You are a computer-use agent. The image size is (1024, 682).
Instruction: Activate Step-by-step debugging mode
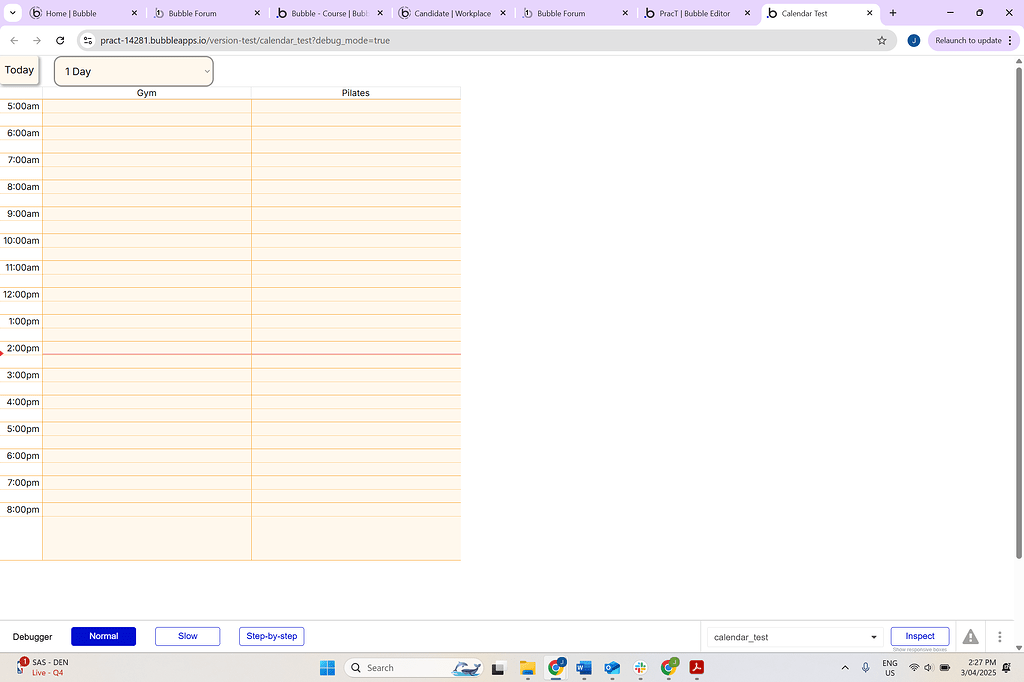[x=271, y=636]
